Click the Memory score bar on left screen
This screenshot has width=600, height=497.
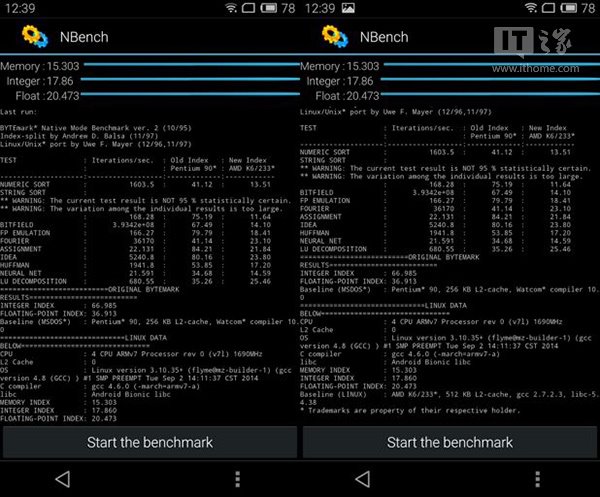192,65
